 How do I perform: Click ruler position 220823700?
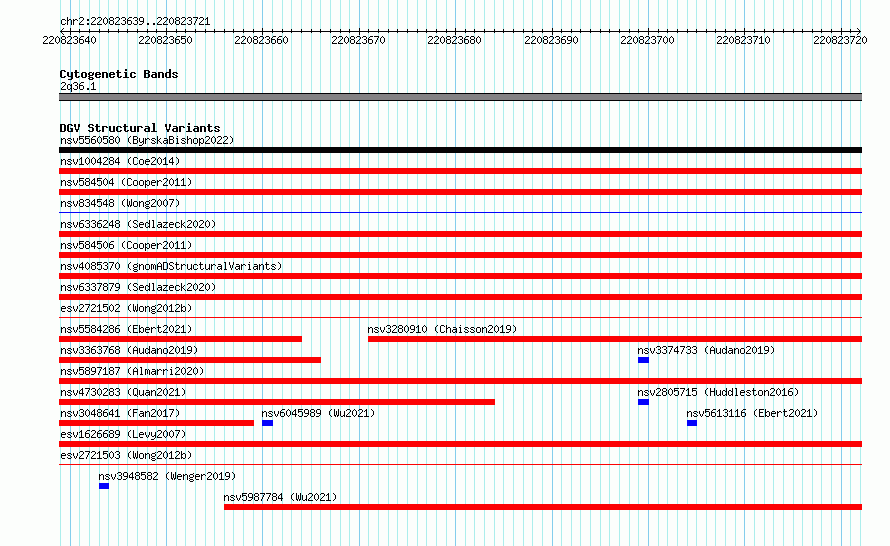click(x=647, y=40)
